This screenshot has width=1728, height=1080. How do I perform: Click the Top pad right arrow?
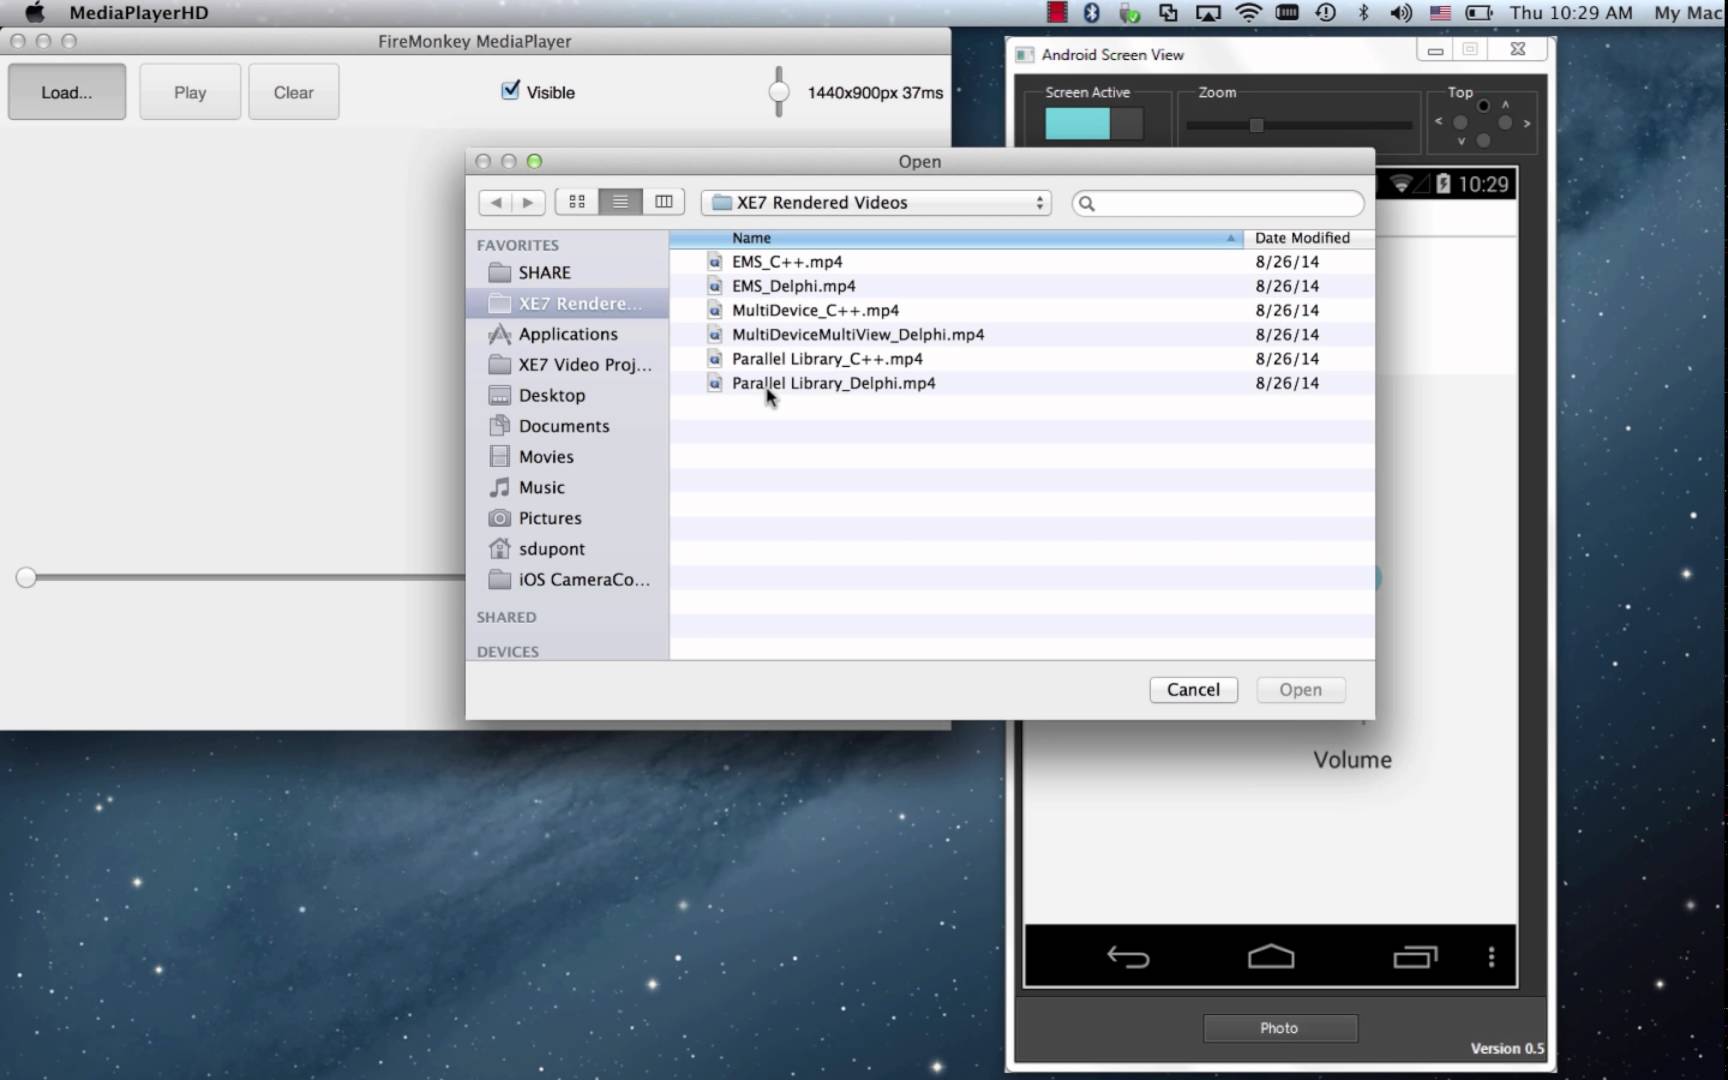[1527, 123]
